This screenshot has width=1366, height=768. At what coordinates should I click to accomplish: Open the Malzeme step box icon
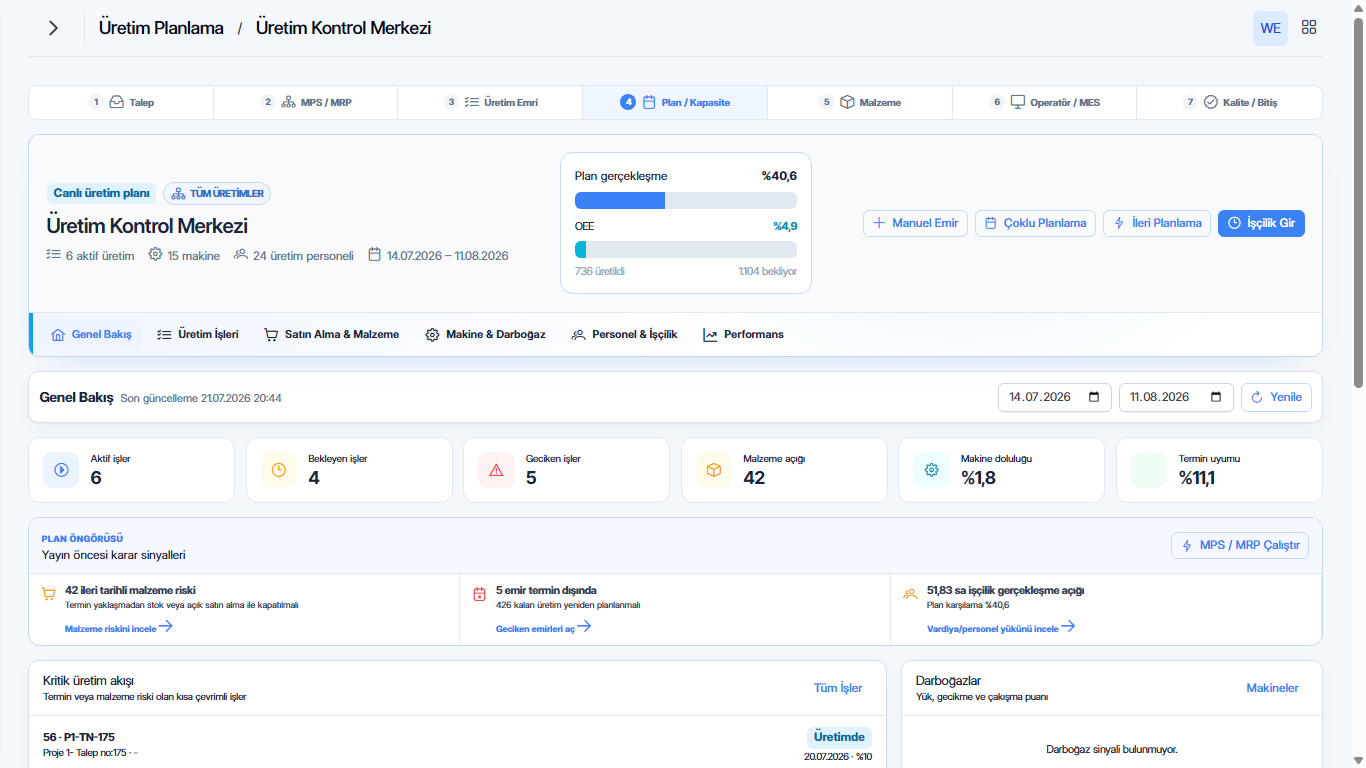tap(847, 102)
